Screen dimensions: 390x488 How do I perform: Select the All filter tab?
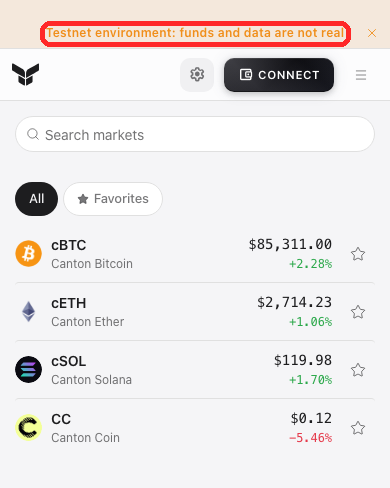pos(36,199)
